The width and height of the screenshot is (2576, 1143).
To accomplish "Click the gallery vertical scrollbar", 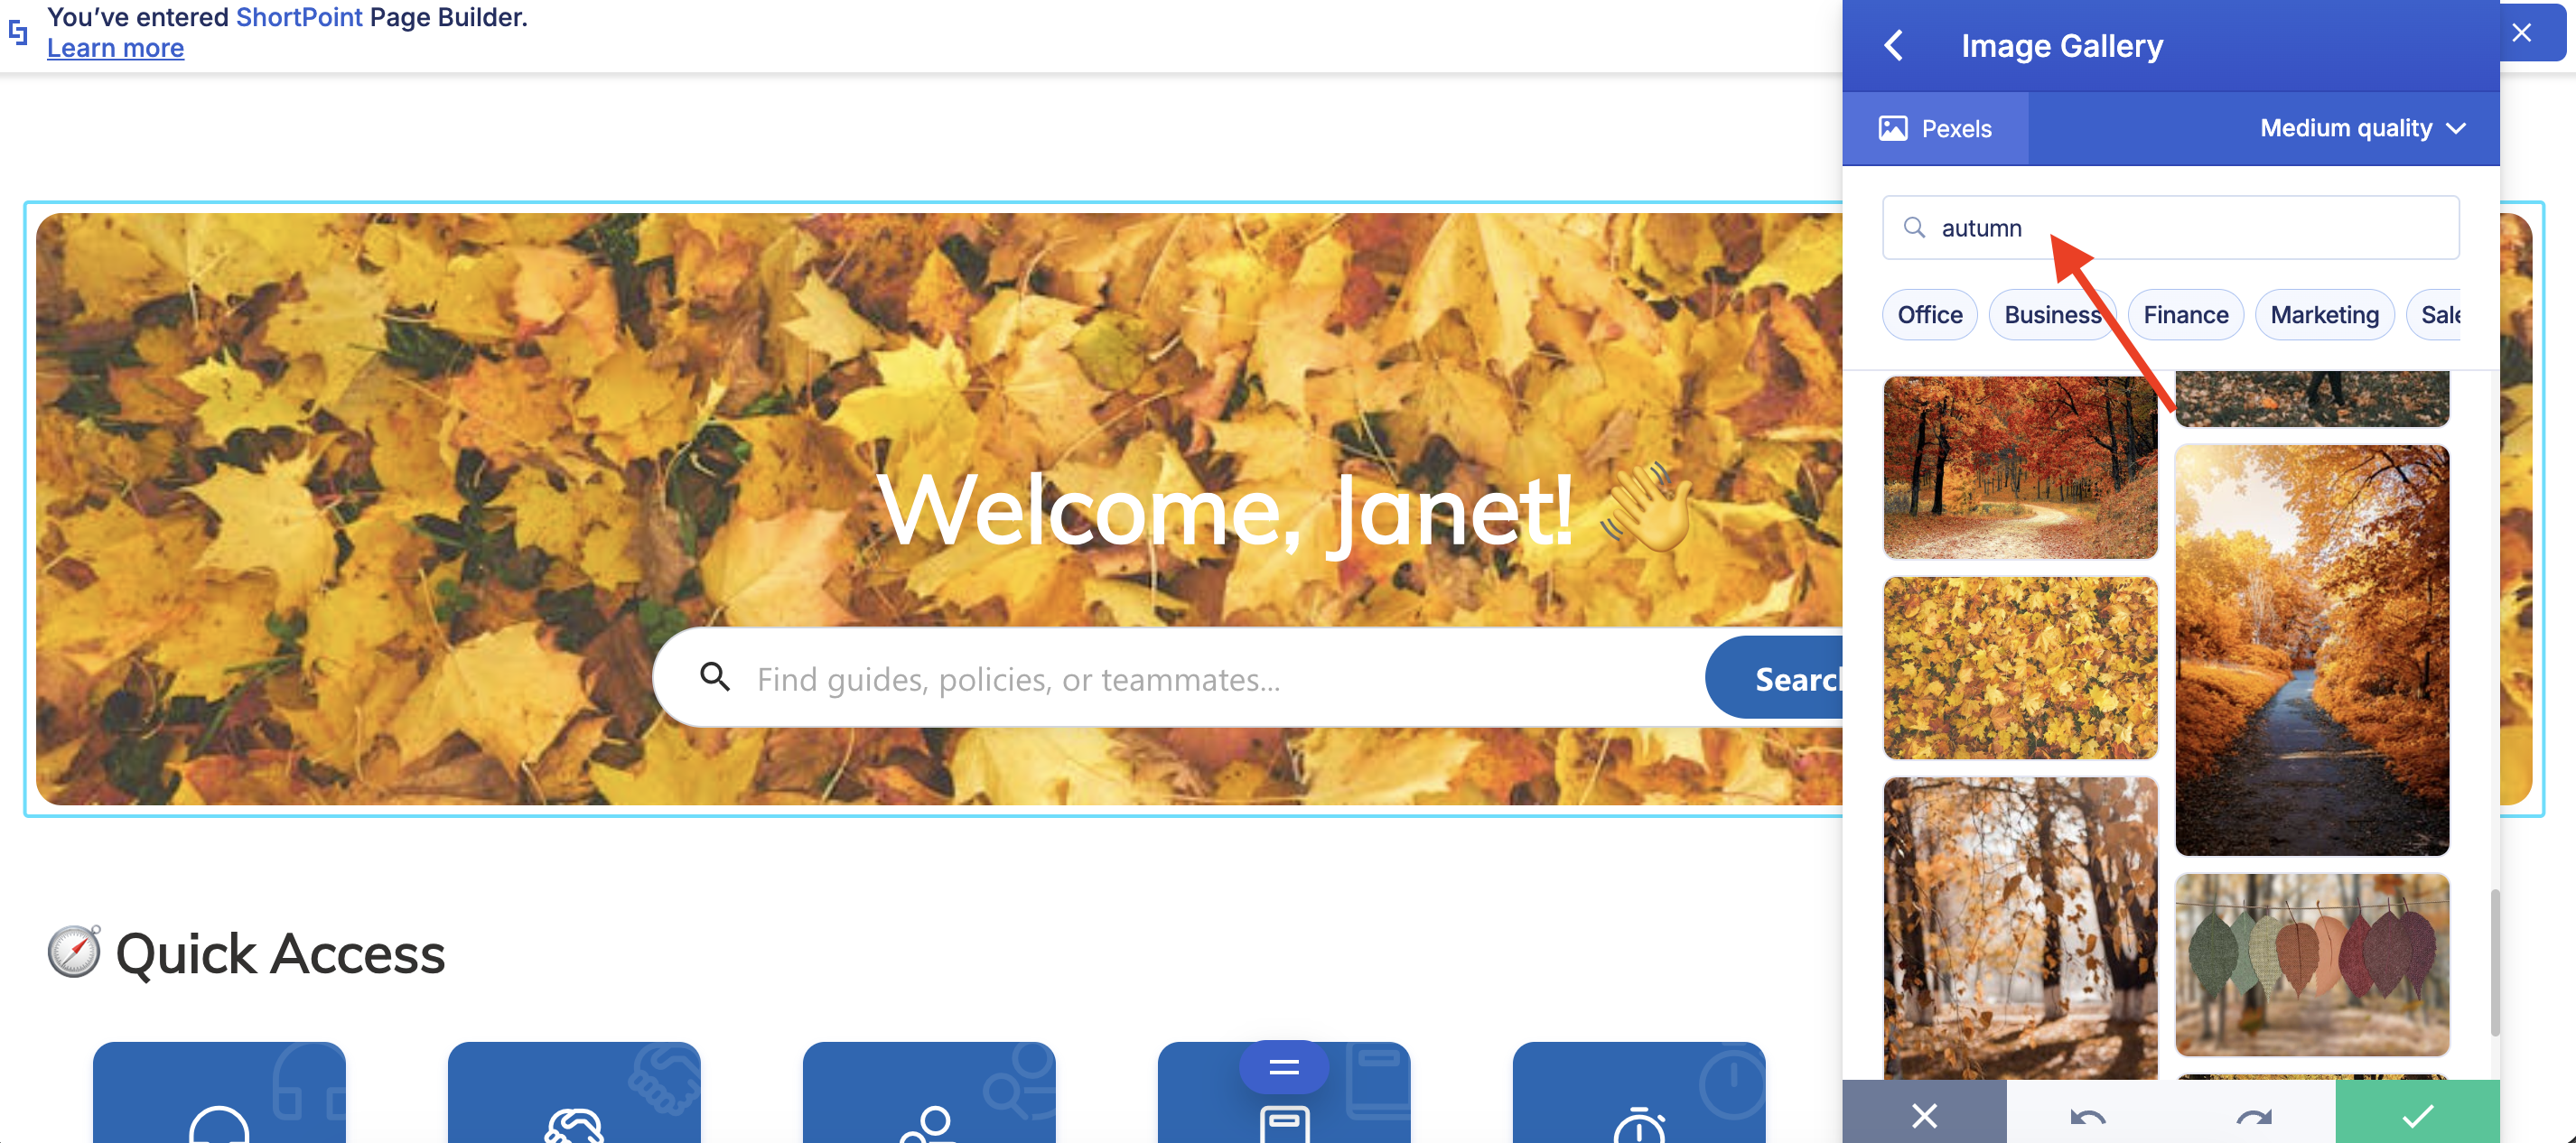I will pos(2495,962).
